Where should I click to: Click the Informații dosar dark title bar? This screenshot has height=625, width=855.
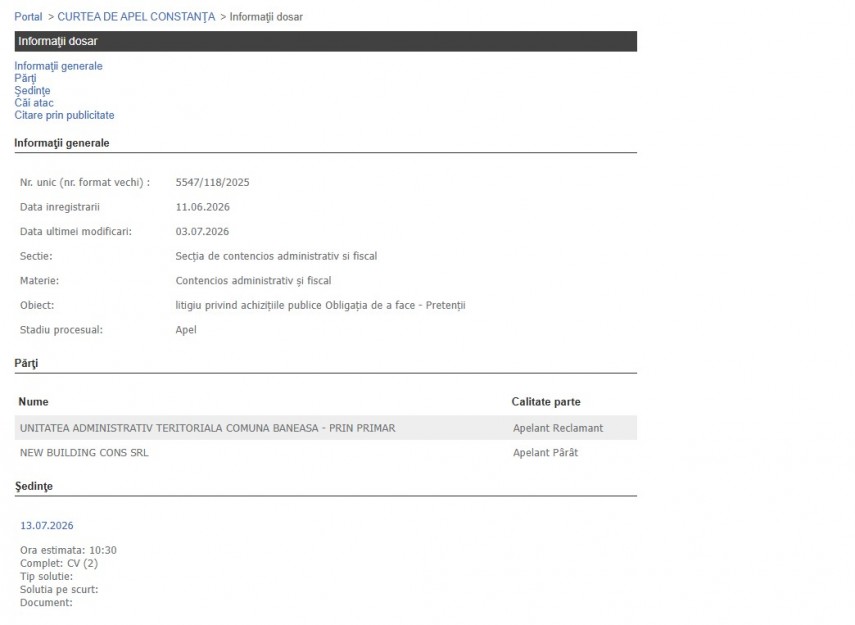tap(326, 41)
